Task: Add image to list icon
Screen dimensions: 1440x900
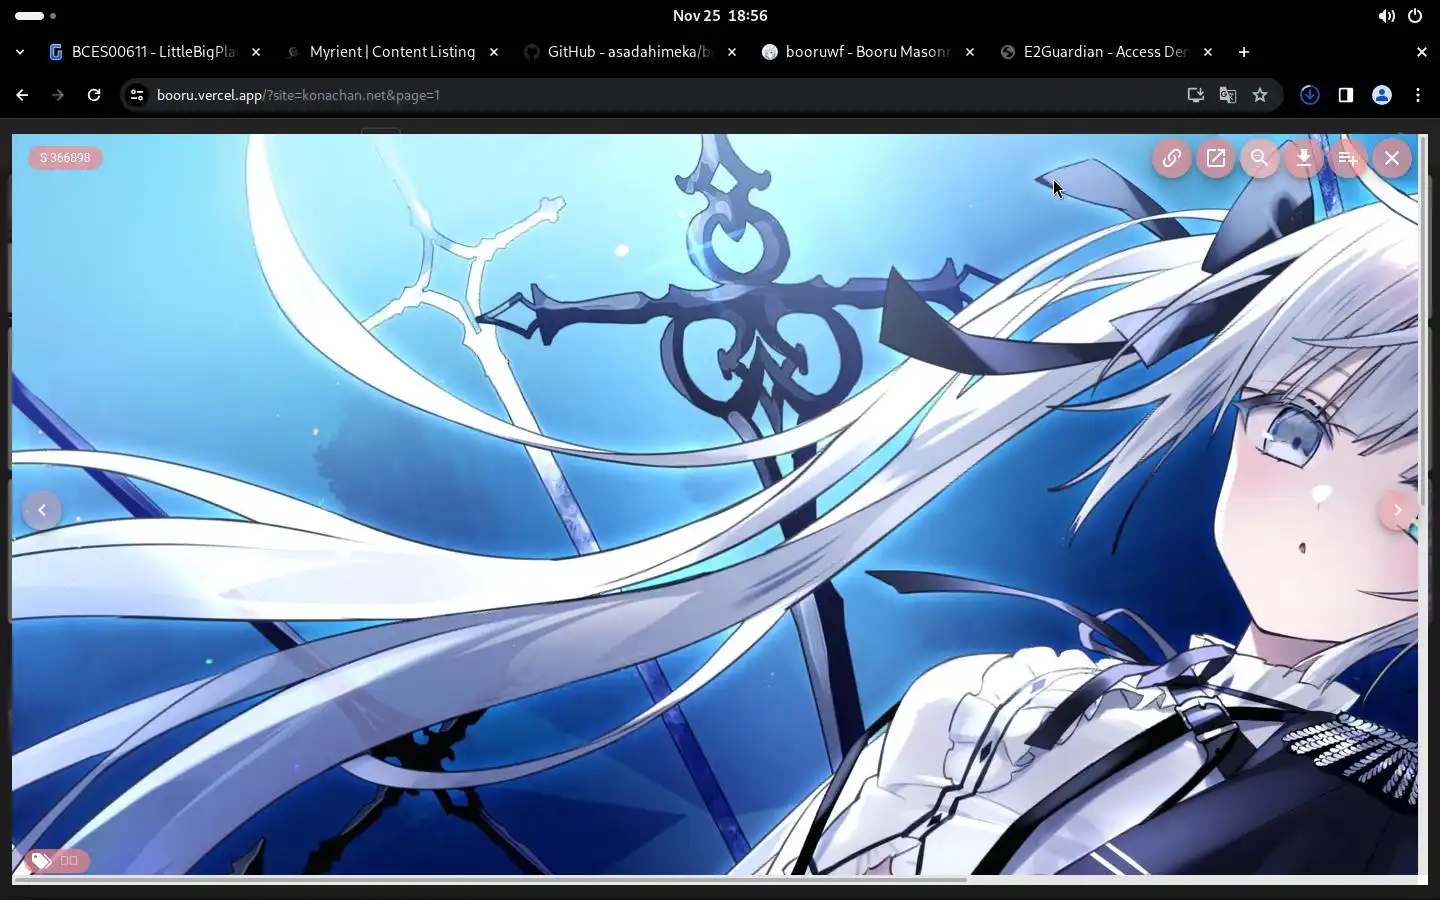Action: click(x=1348, y=158)
